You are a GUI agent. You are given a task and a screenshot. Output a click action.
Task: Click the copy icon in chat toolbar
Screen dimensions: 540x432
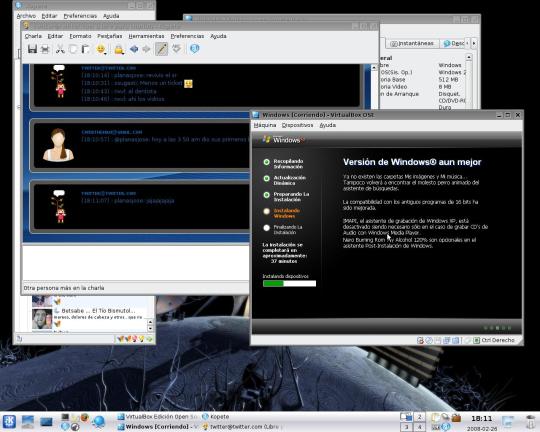click(x=73, y=50)
